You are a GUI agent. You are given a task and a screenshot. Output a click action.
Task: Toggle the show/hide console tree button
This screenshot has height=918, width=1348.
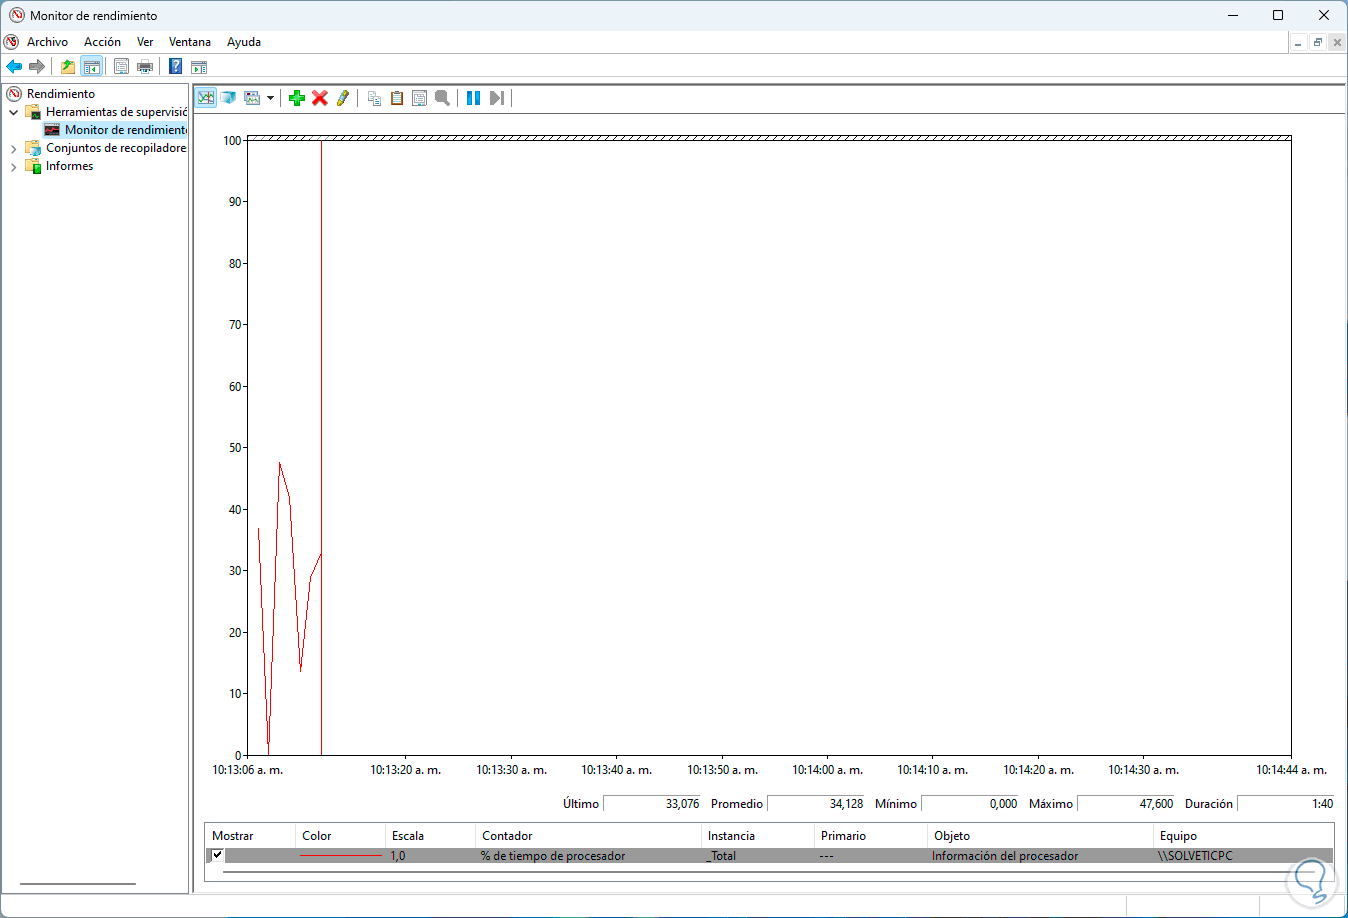(x=92, y=67)
